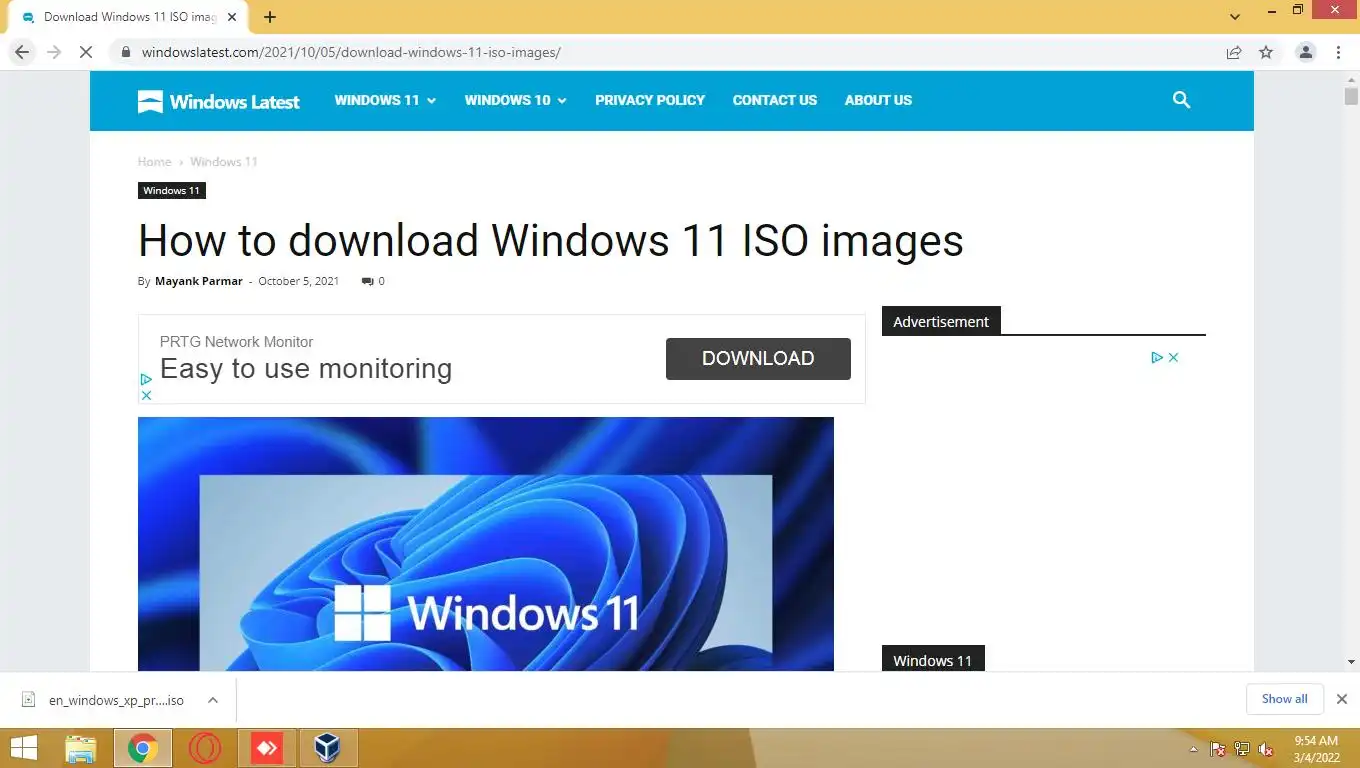
Task: Click the browser Forward arrow
Action: 54,52
